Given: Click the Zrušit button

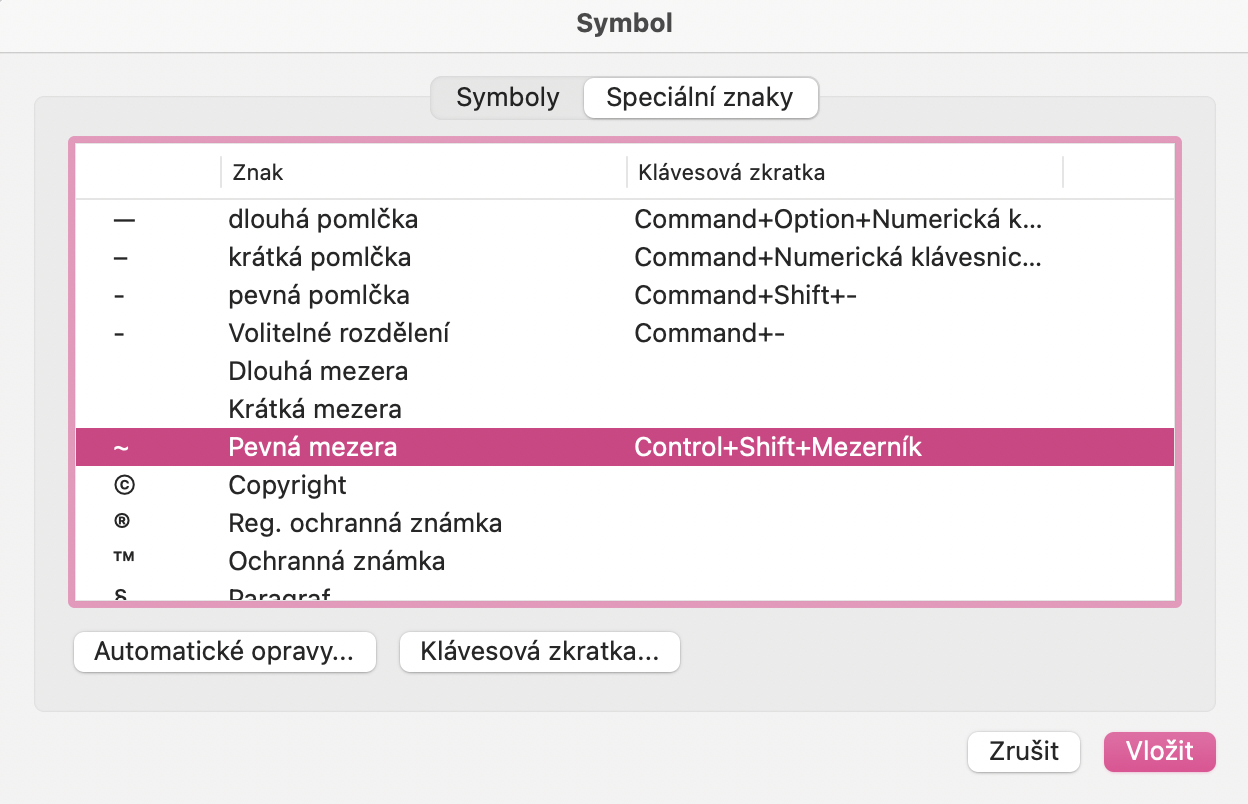Looking at the screenshot, I should click(1023, 751).
